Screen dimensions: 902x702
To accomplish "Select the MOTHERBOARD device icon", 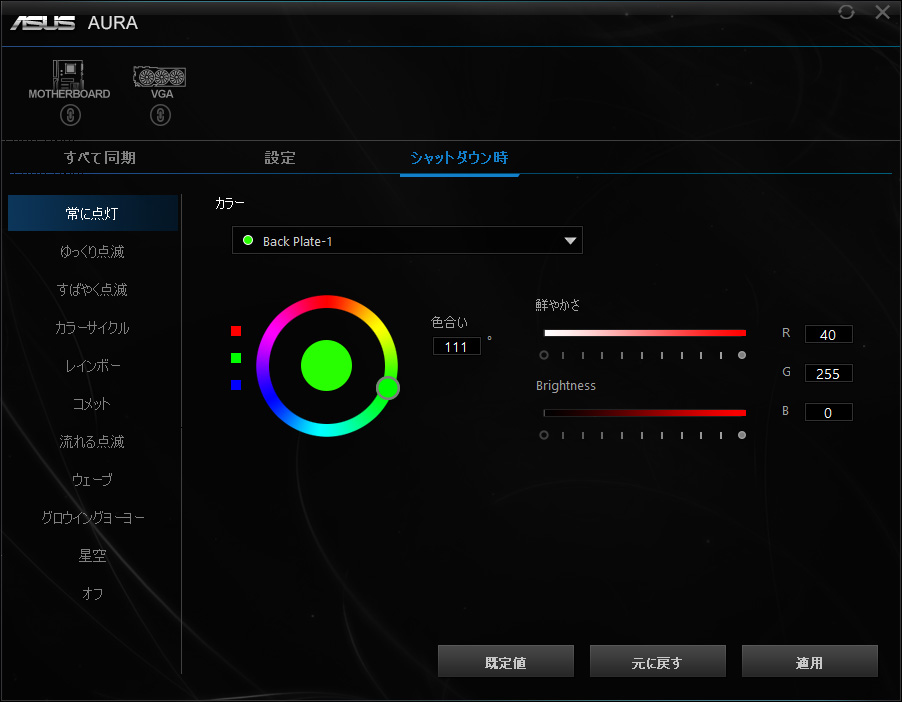I will point(69,79).
